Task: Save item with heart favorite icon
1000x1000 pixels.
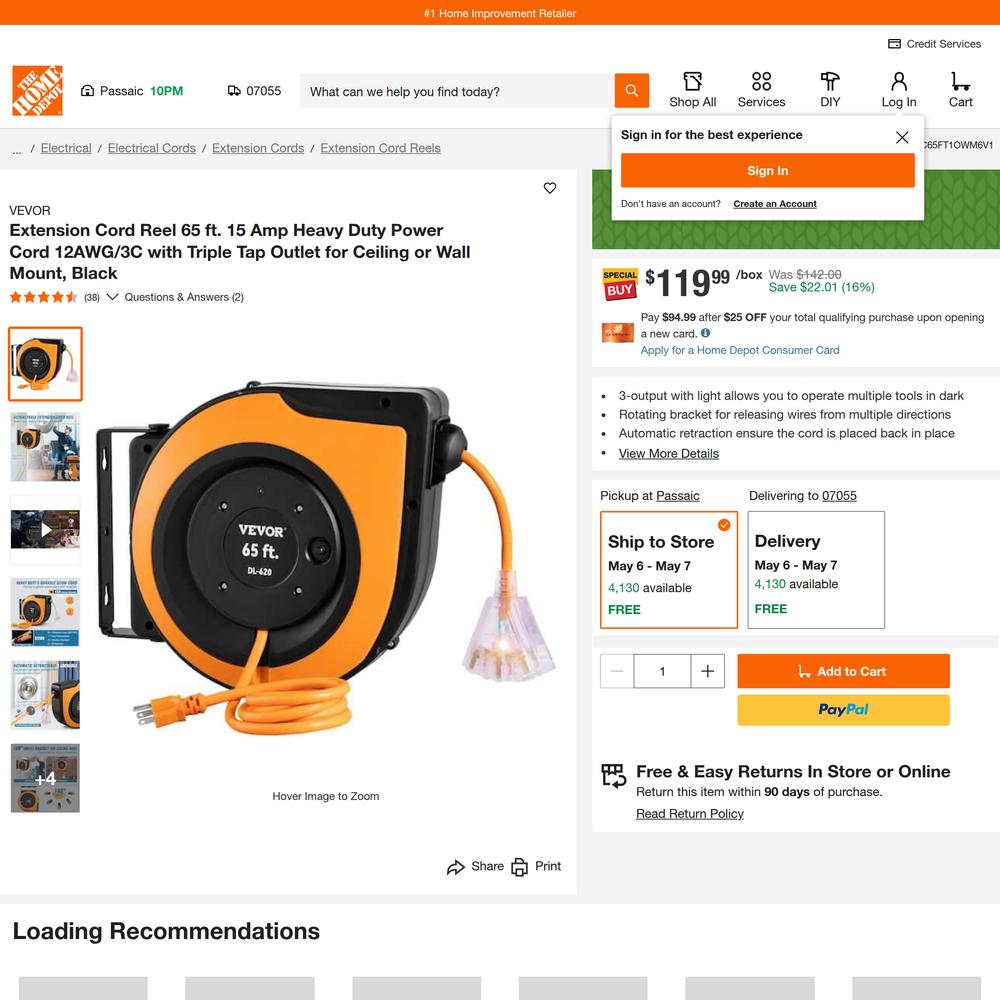Action: click(x=550, y=188)
